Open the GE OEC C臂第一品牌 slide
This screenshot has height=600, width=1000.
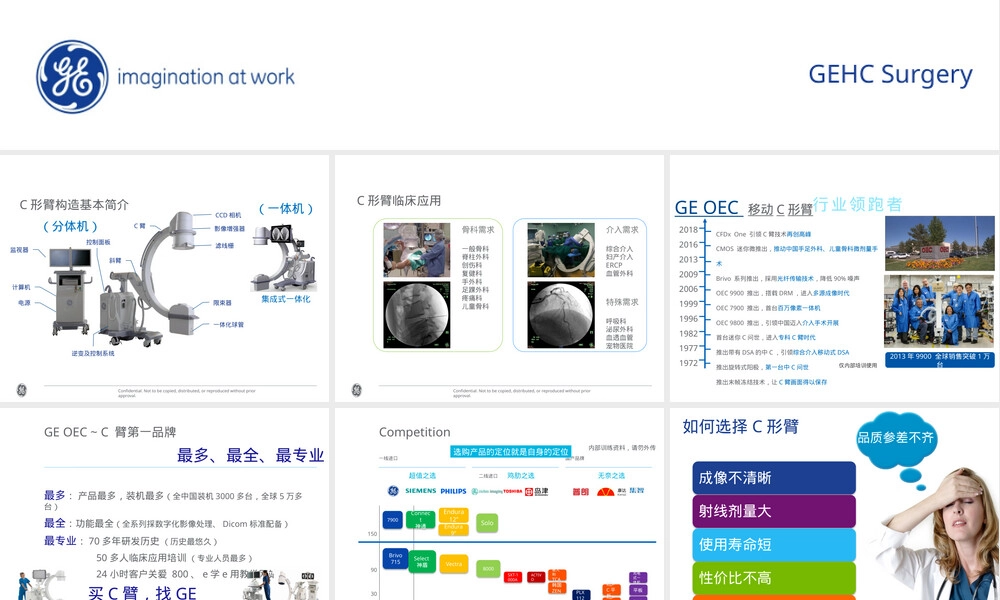click(165, 504)
